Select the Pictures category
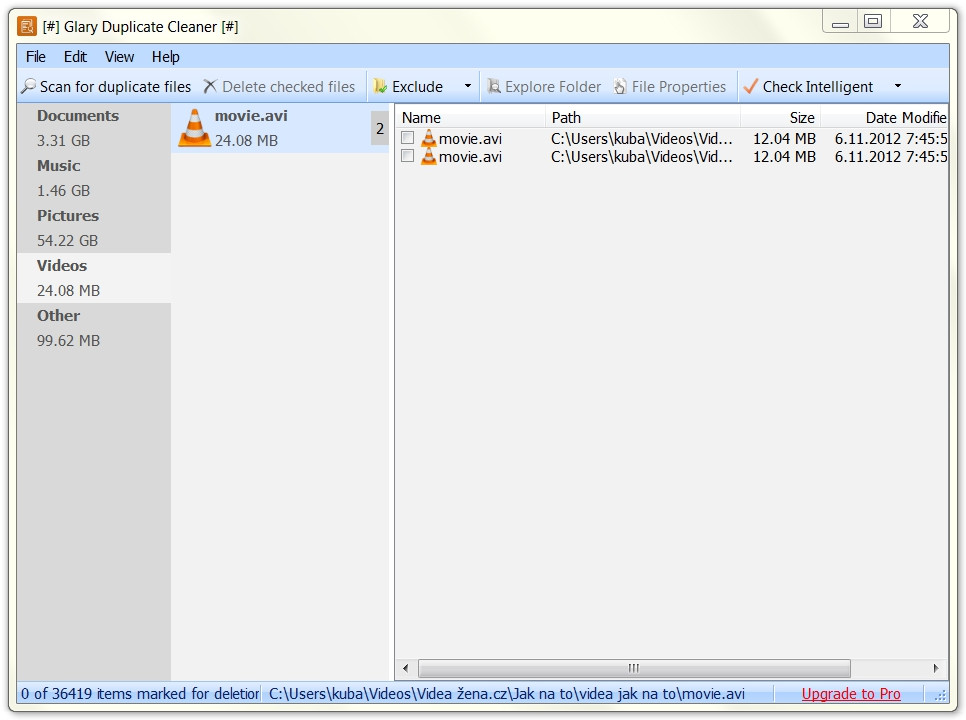Screen dimensions: 966x720 [x=94, y=228]
